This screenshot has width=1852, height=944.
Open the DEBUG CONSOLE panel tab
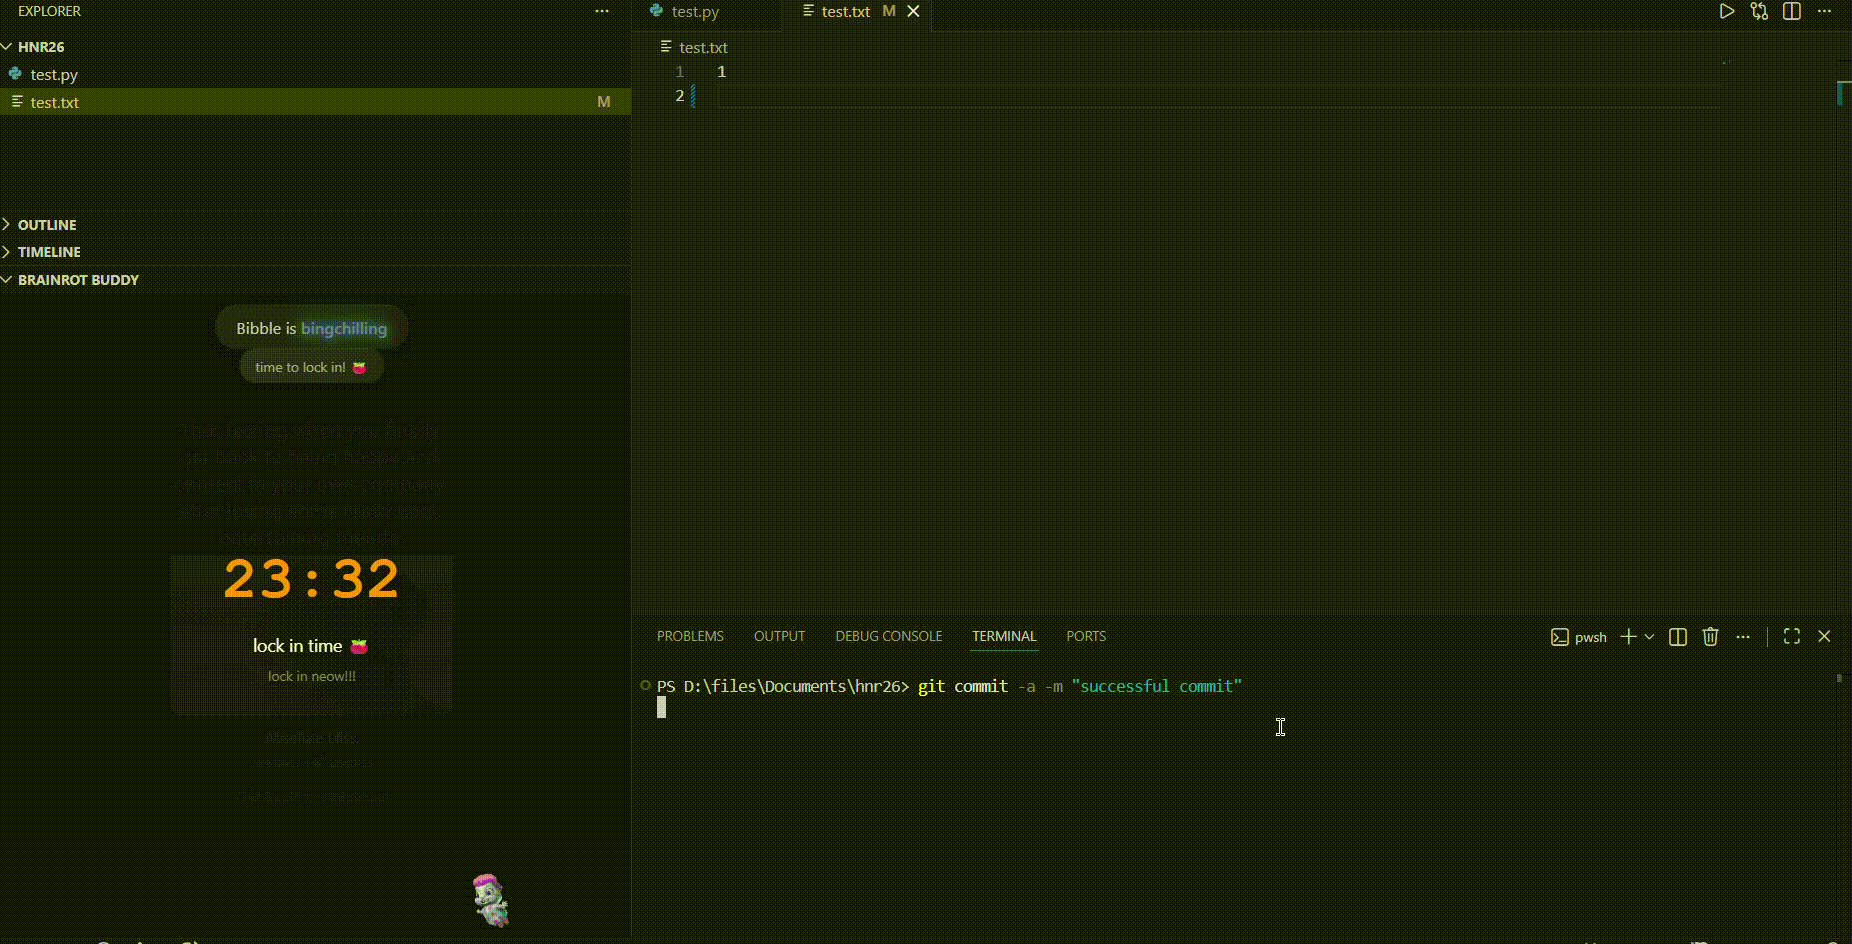[889, 636]
